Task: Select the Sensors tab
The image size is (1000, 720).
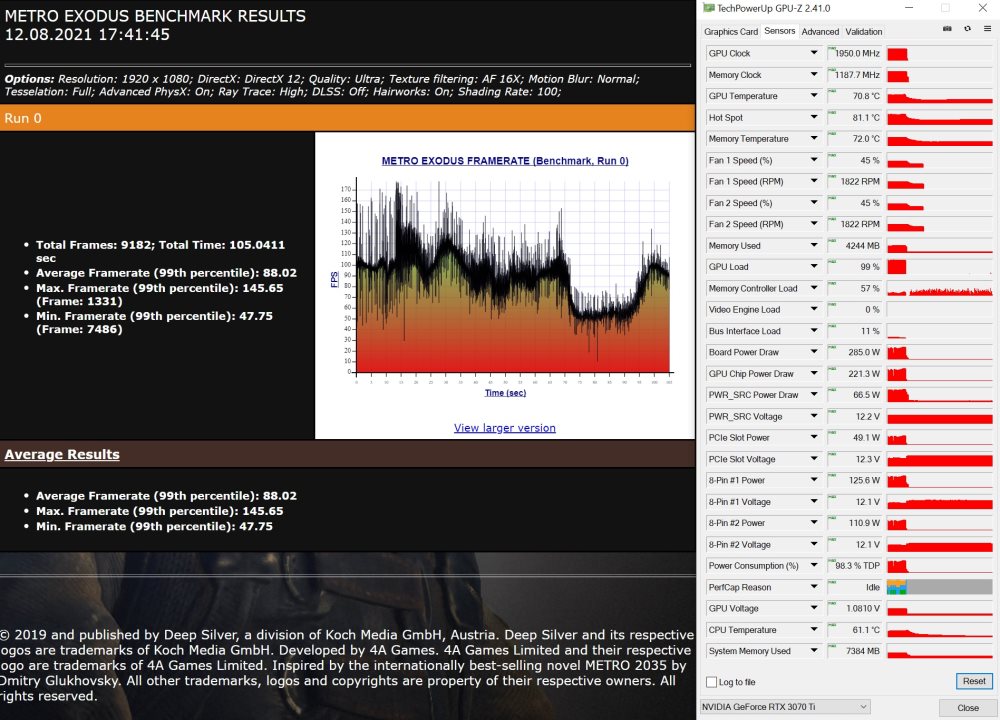Action: [779, 31]
